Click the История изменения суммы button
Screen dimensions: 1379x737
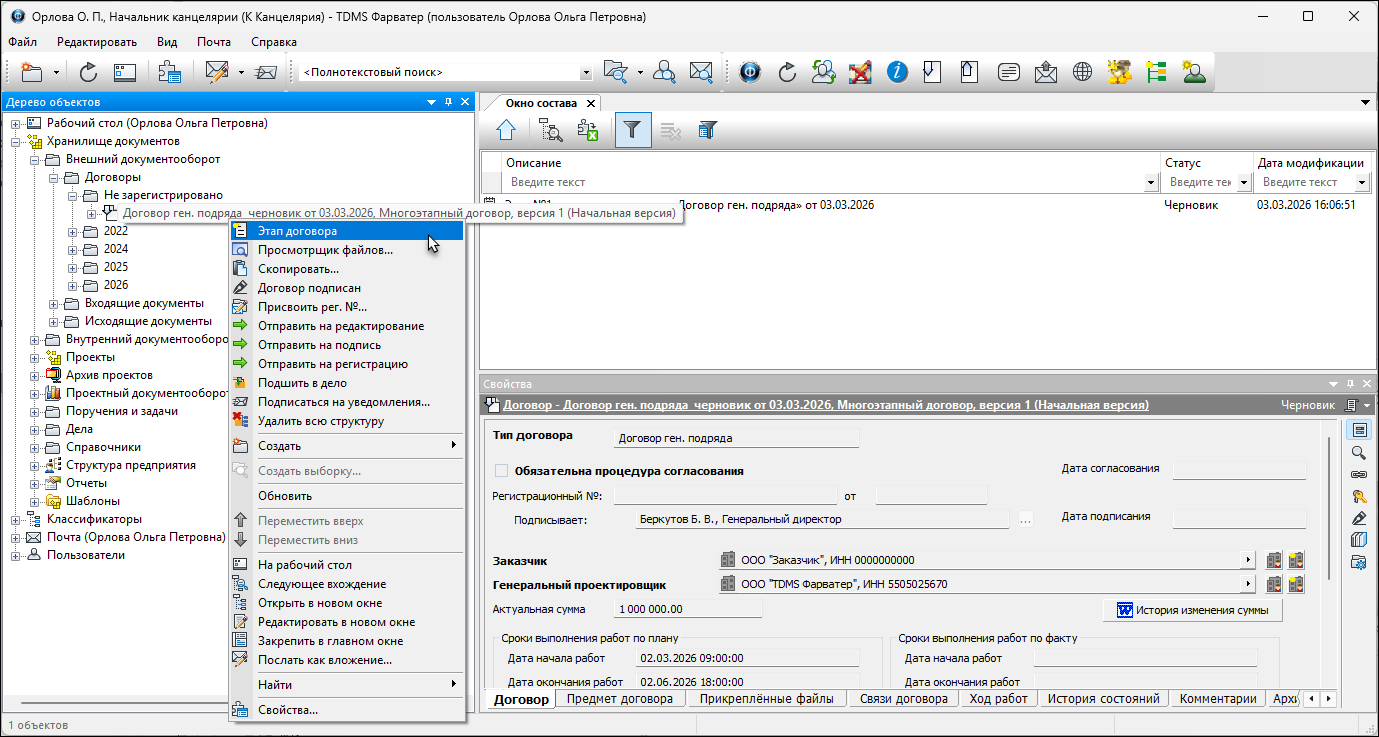click(x=1192, y=610)
